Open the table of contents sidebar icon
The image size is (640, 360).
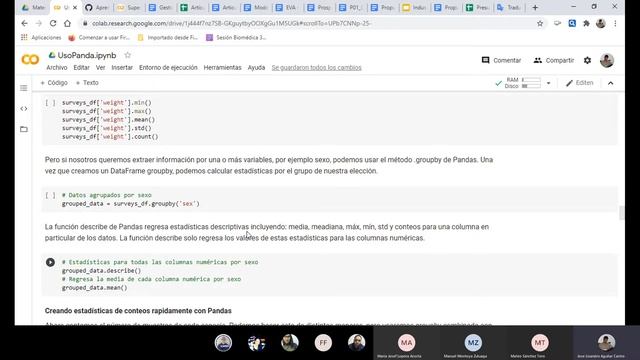(24, 88)
